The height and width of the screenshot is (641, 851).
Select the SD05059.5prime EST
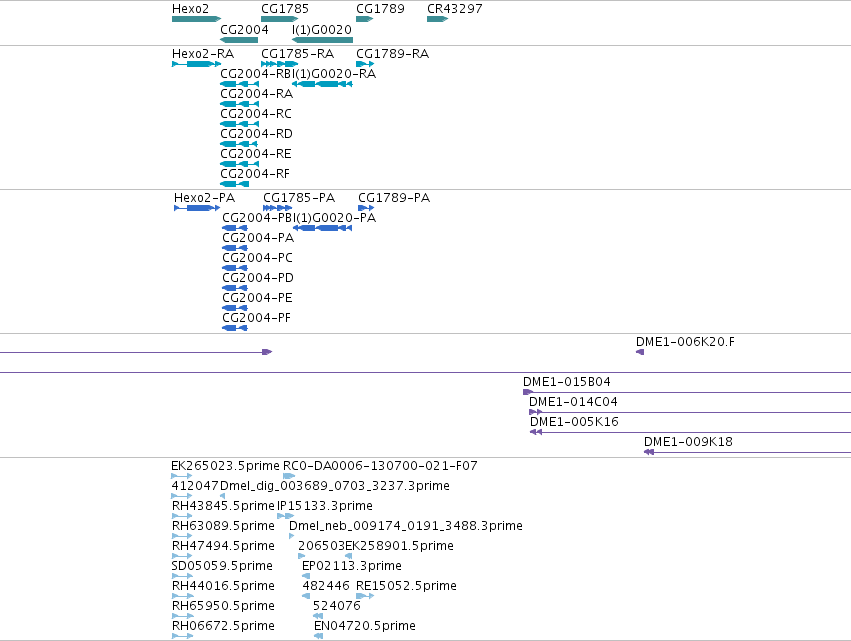(x=182, y=576)
